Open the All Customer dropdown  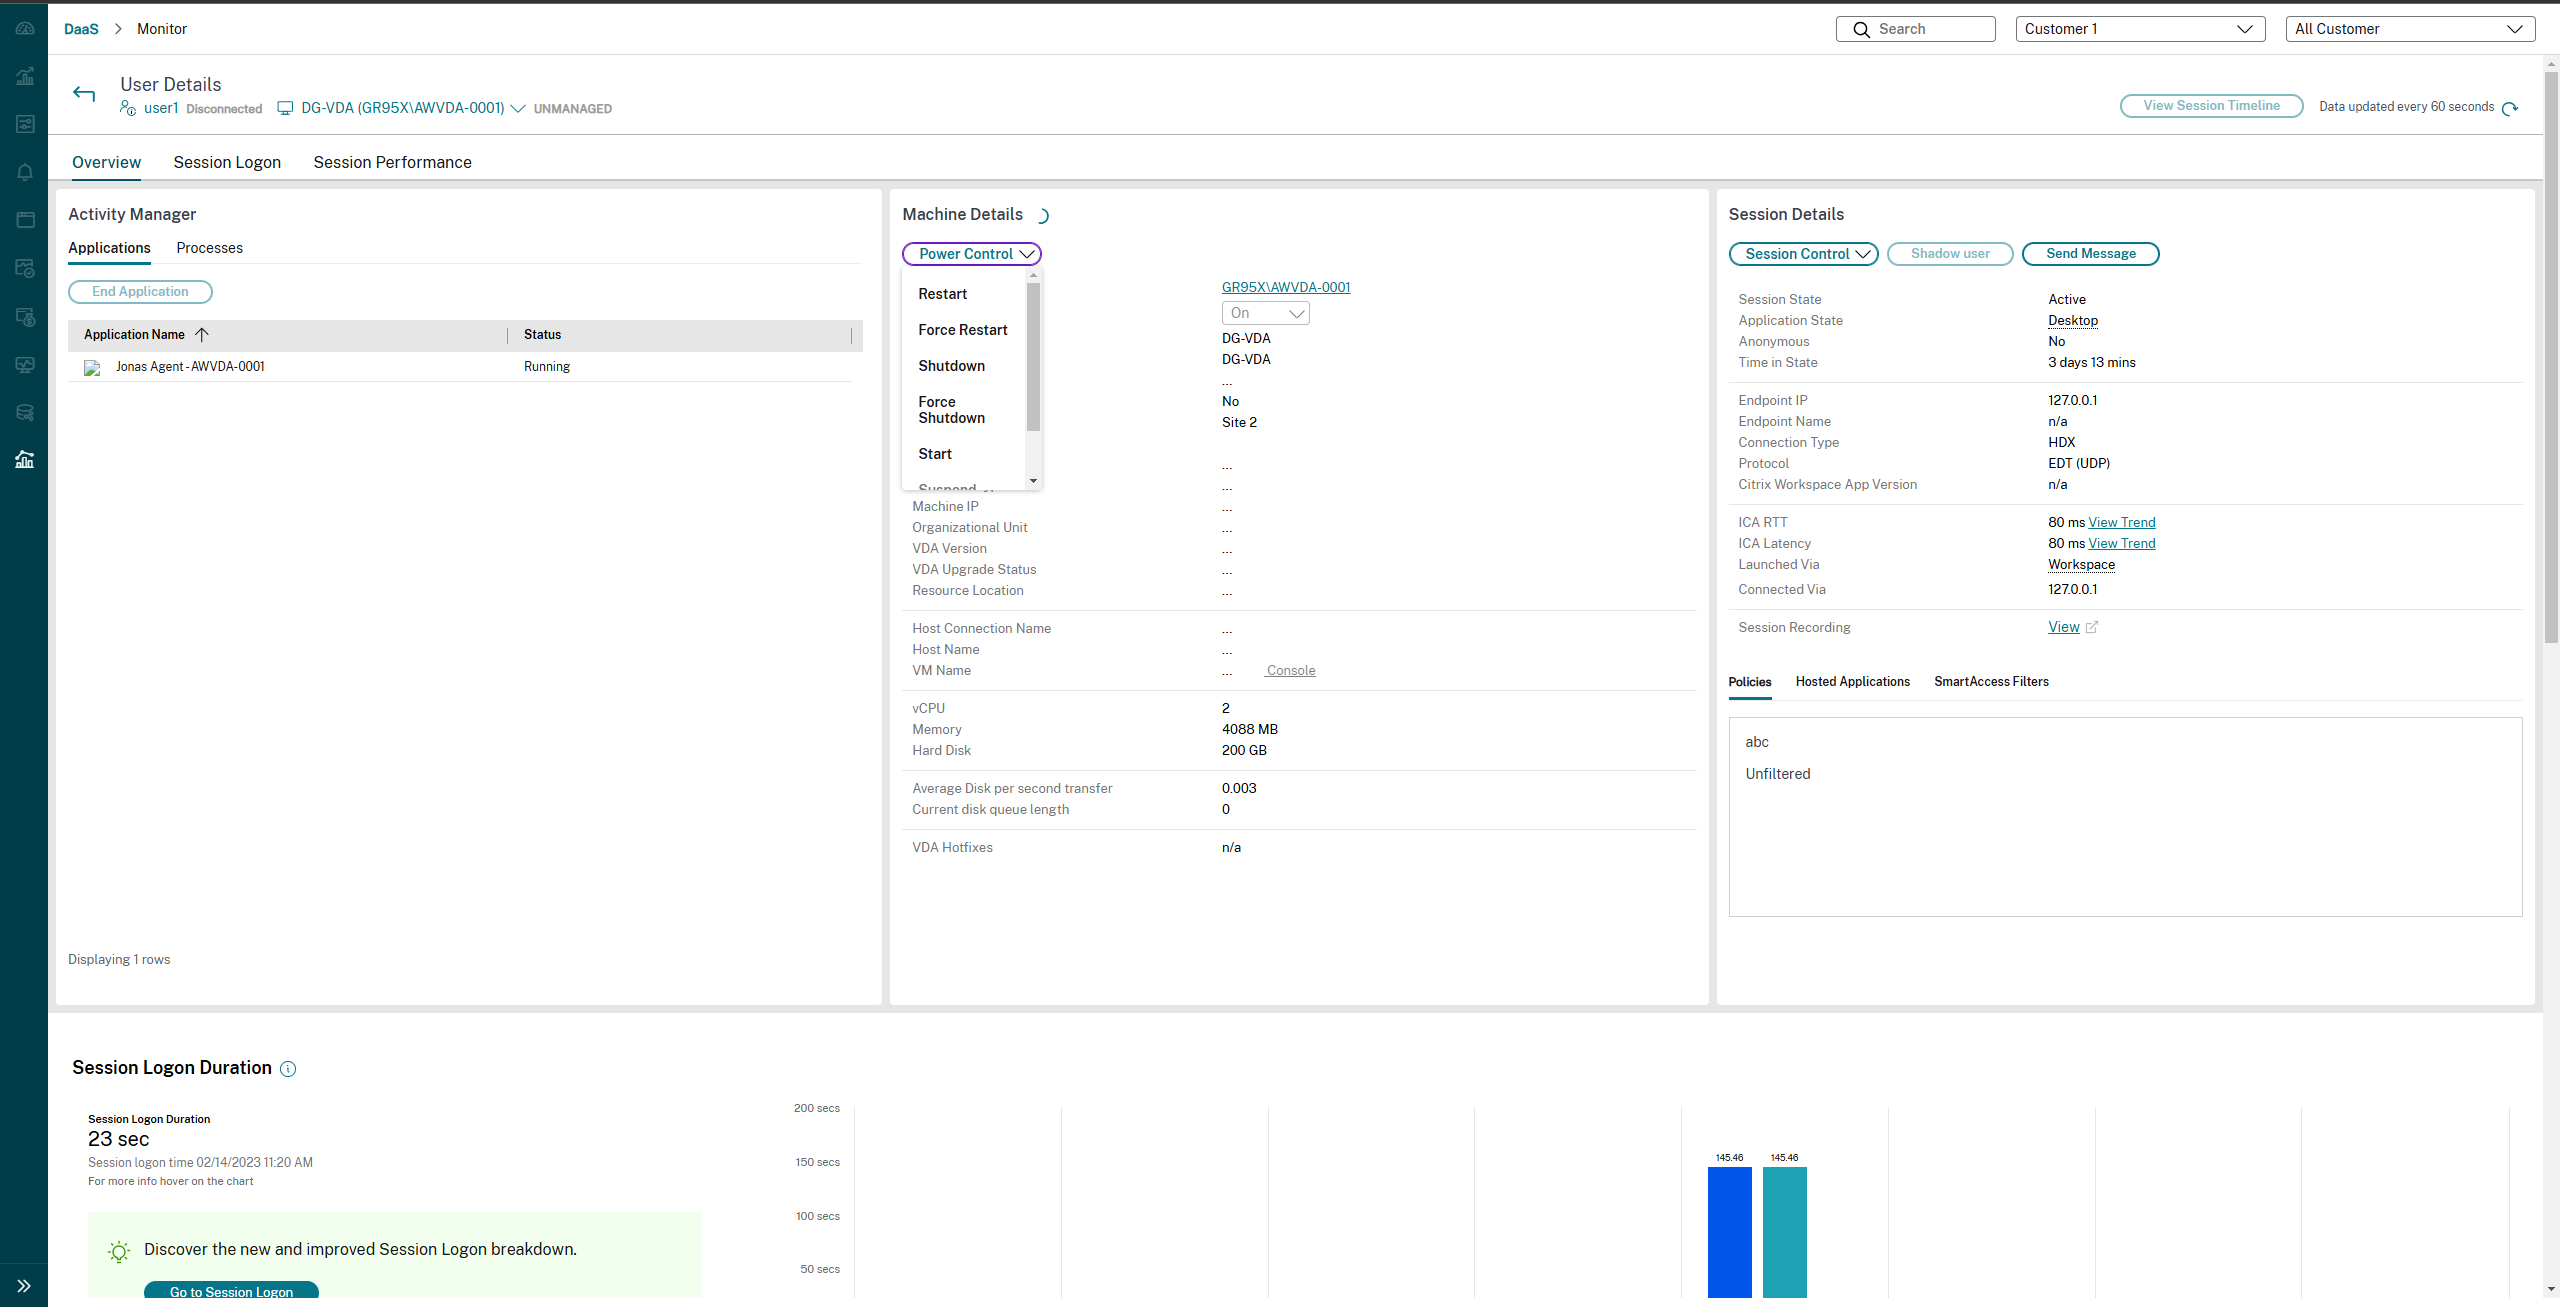click(2410, 29)
